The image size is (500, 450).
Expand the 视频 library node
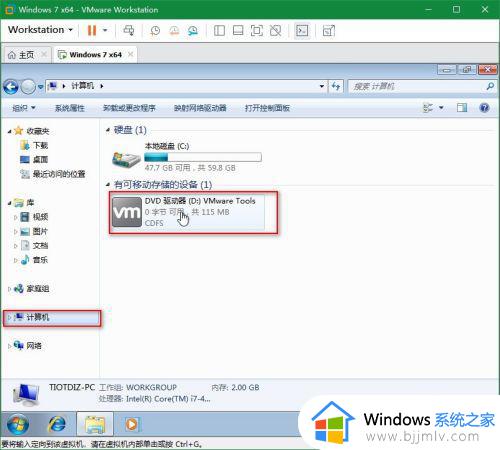coord(15,217)
